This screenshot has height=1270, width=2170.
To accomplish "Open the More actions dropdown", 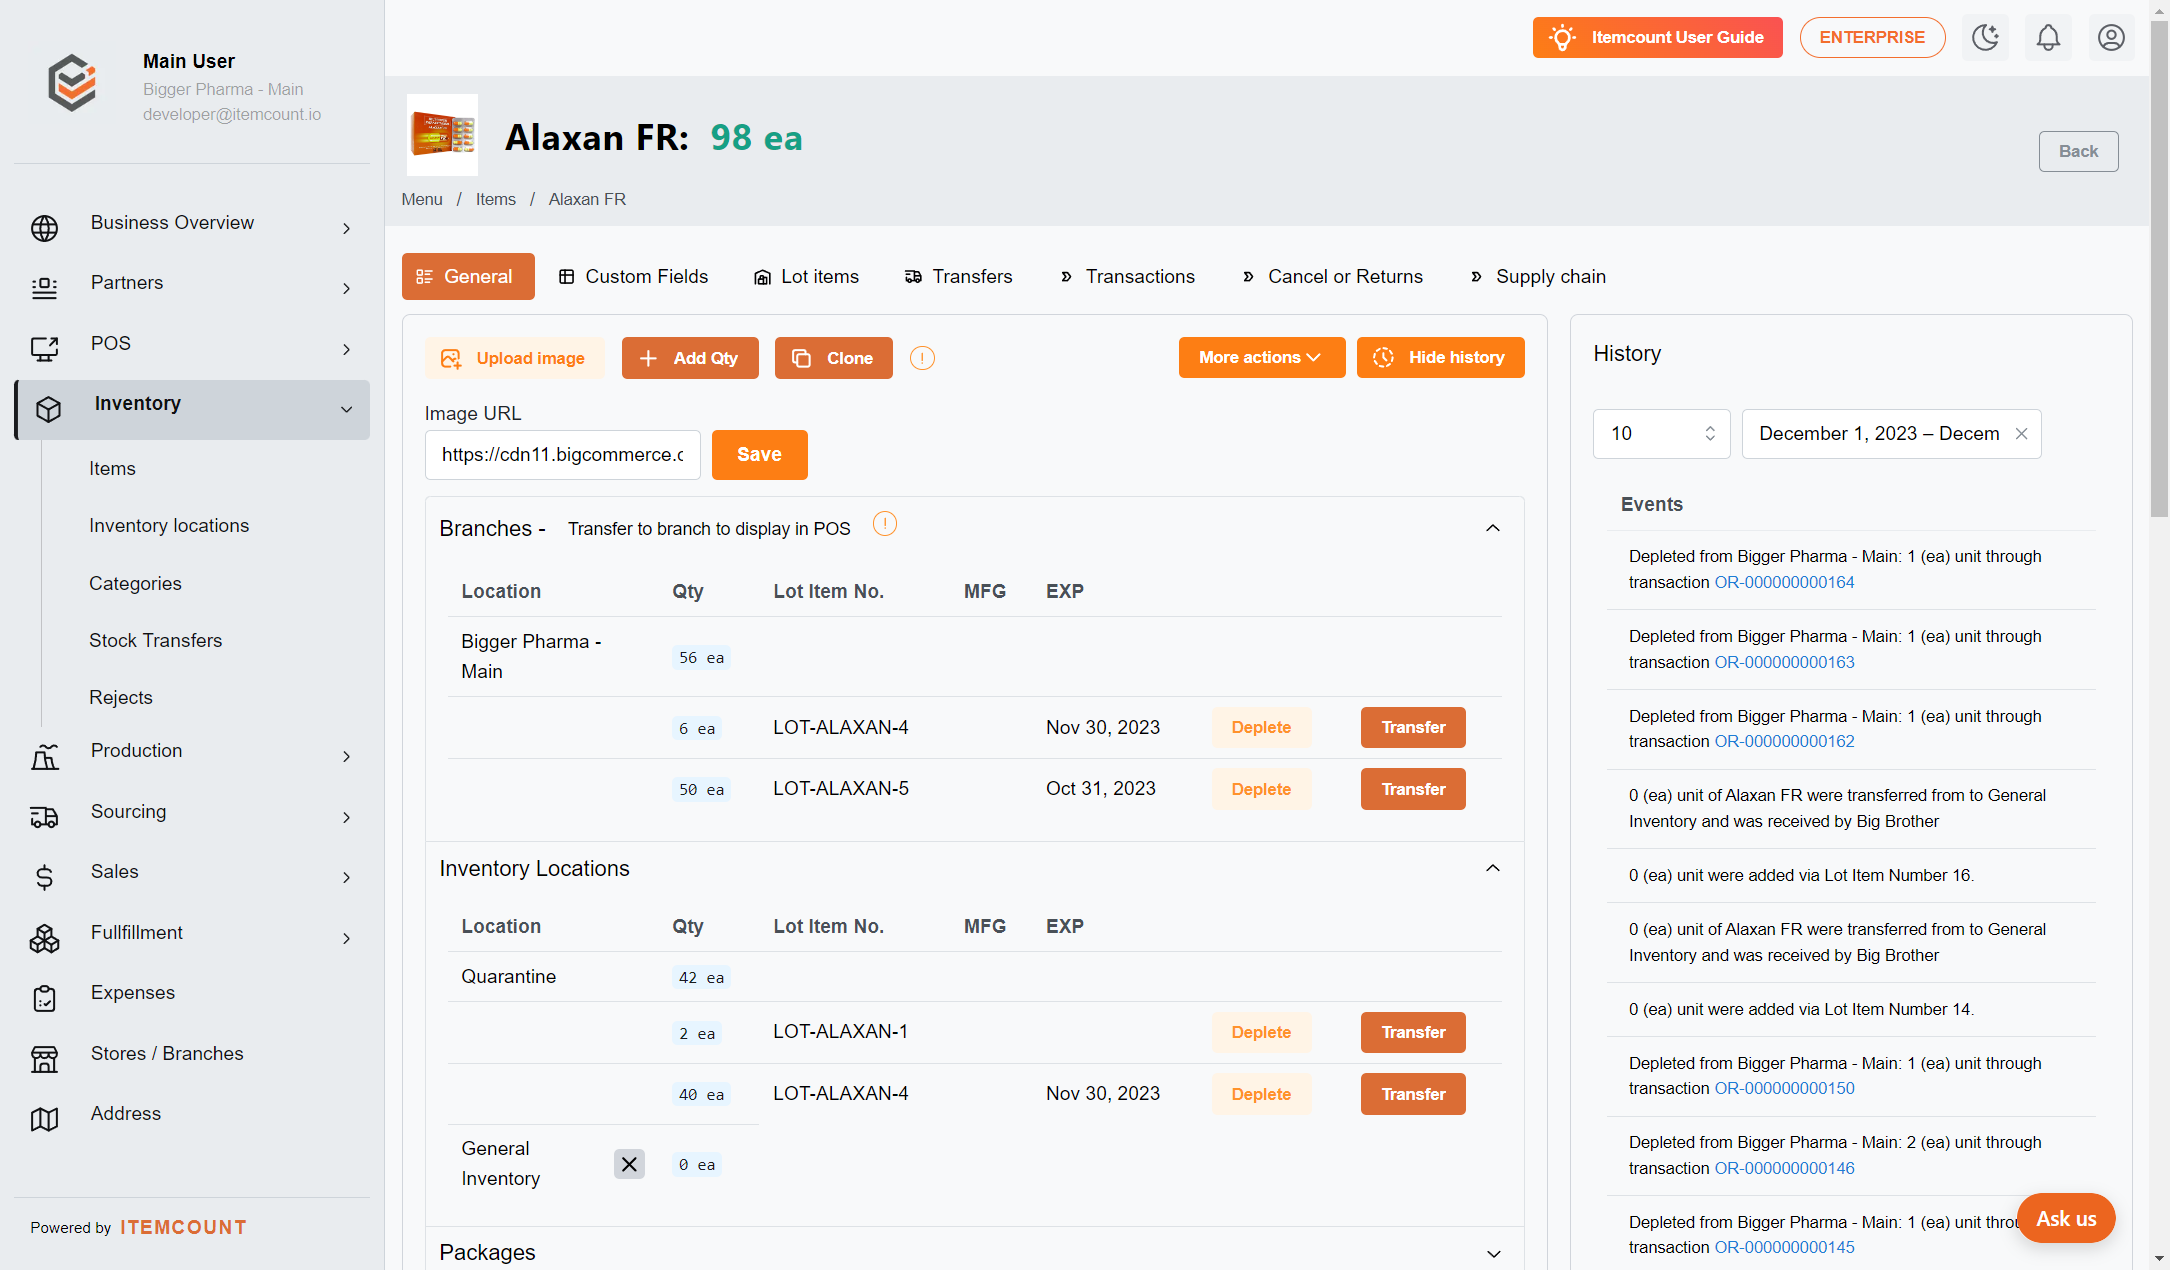I will [1261, 358].
